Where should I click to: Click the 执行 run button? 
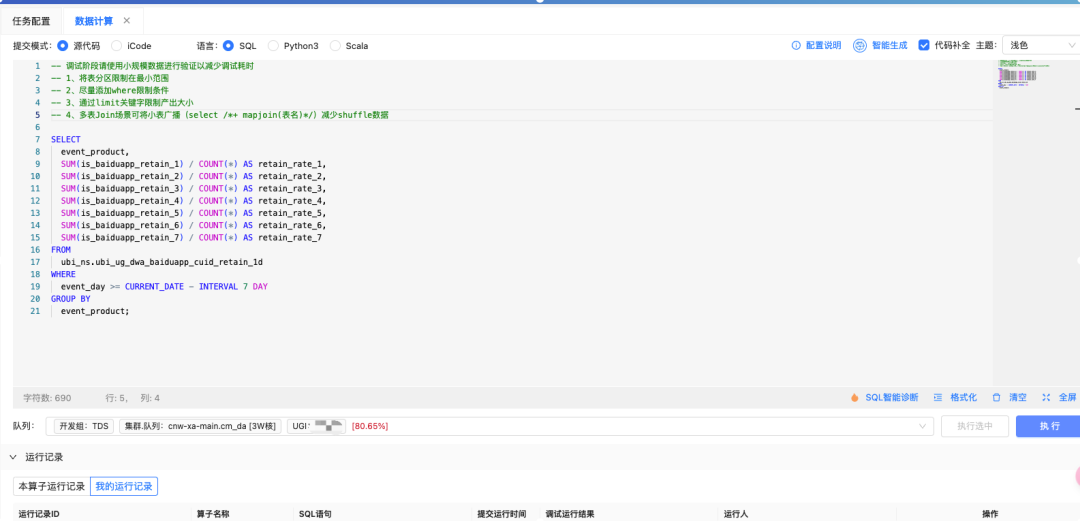(x=1048, y=427)
